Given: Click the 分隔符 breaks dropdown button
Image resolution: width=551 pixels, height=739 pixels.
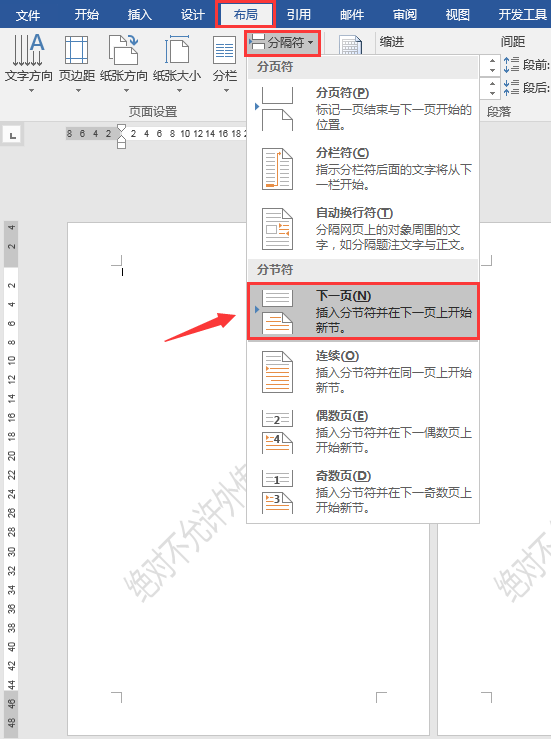Looking at the screenshot, I should tap(282, 43).
